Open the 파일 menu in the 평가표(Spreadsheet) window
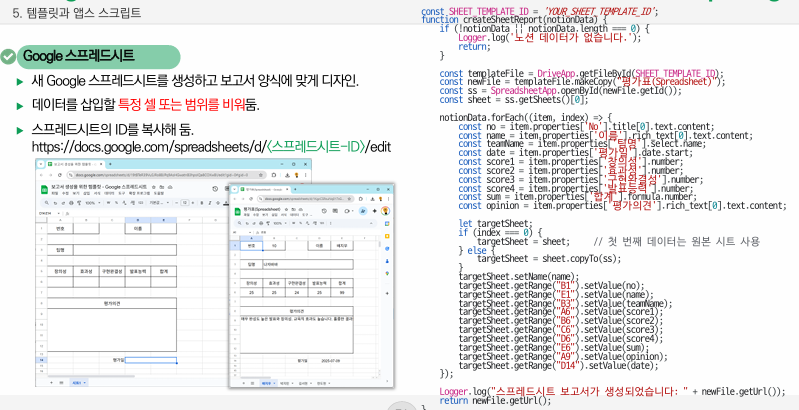 [x=247, y=215]
